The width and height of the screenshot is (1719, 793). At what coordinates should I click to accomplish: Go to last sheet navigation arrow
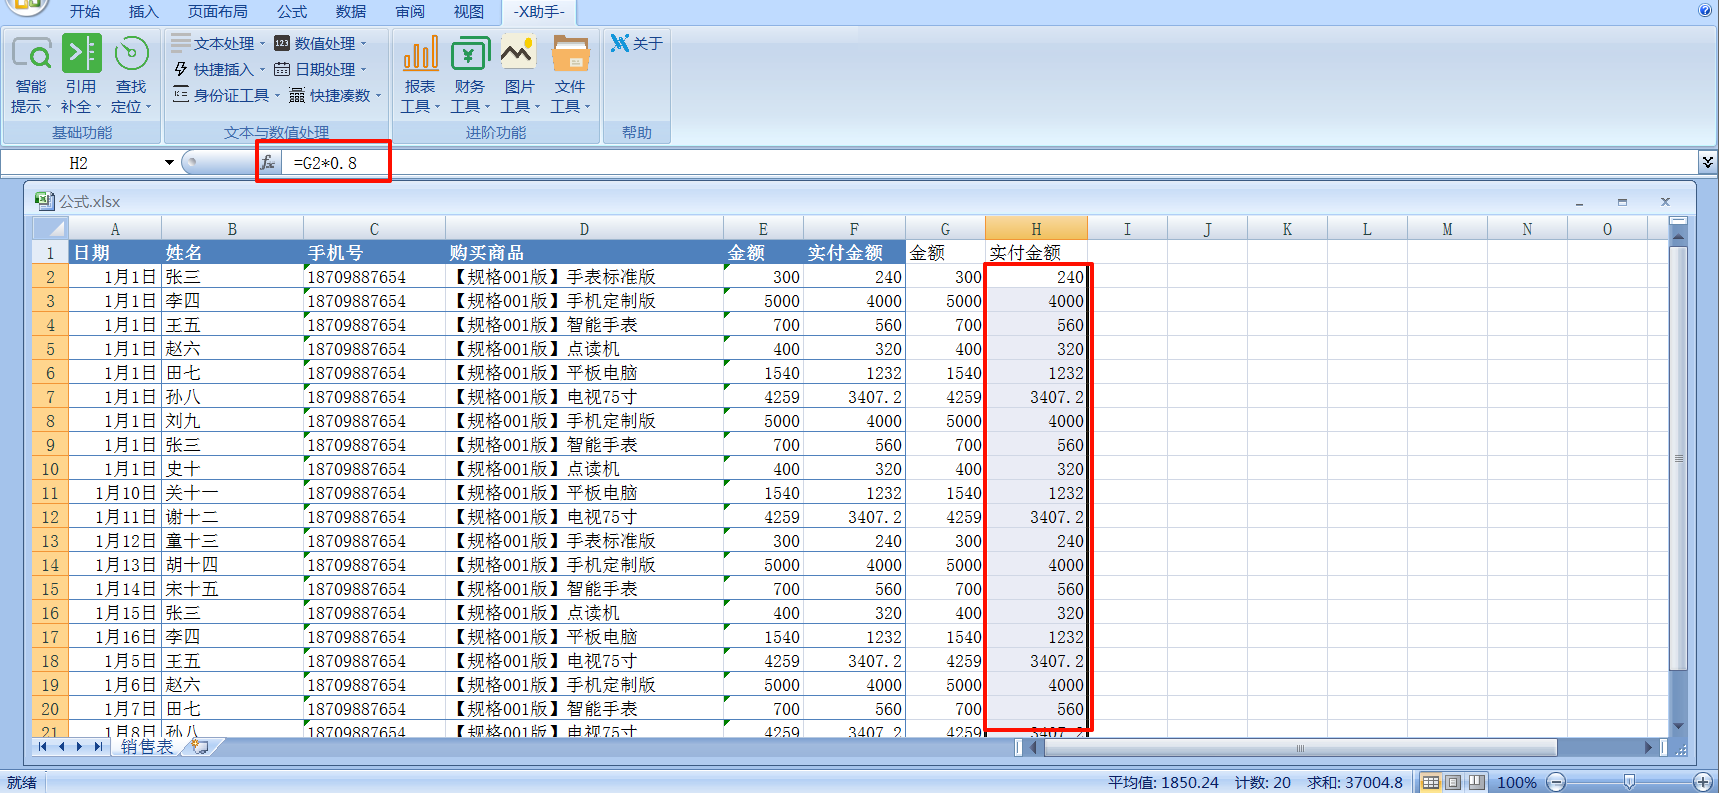(x=97, y=747)
